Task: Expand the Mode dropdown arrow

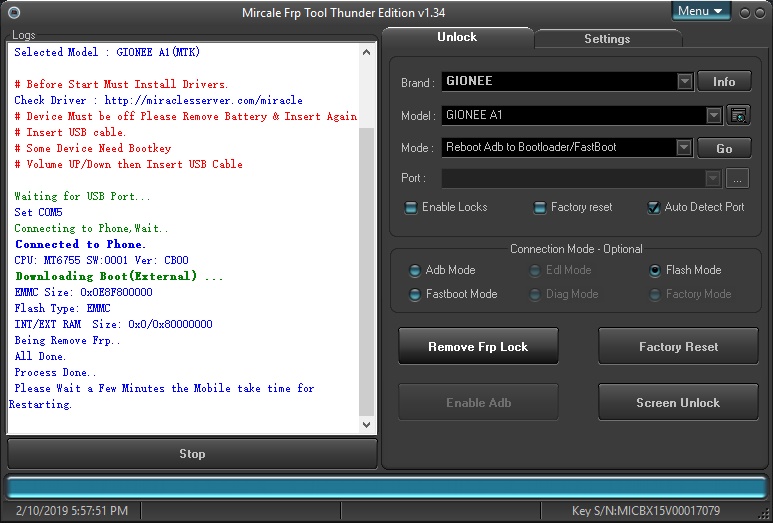Action: [x=683, y=147]
